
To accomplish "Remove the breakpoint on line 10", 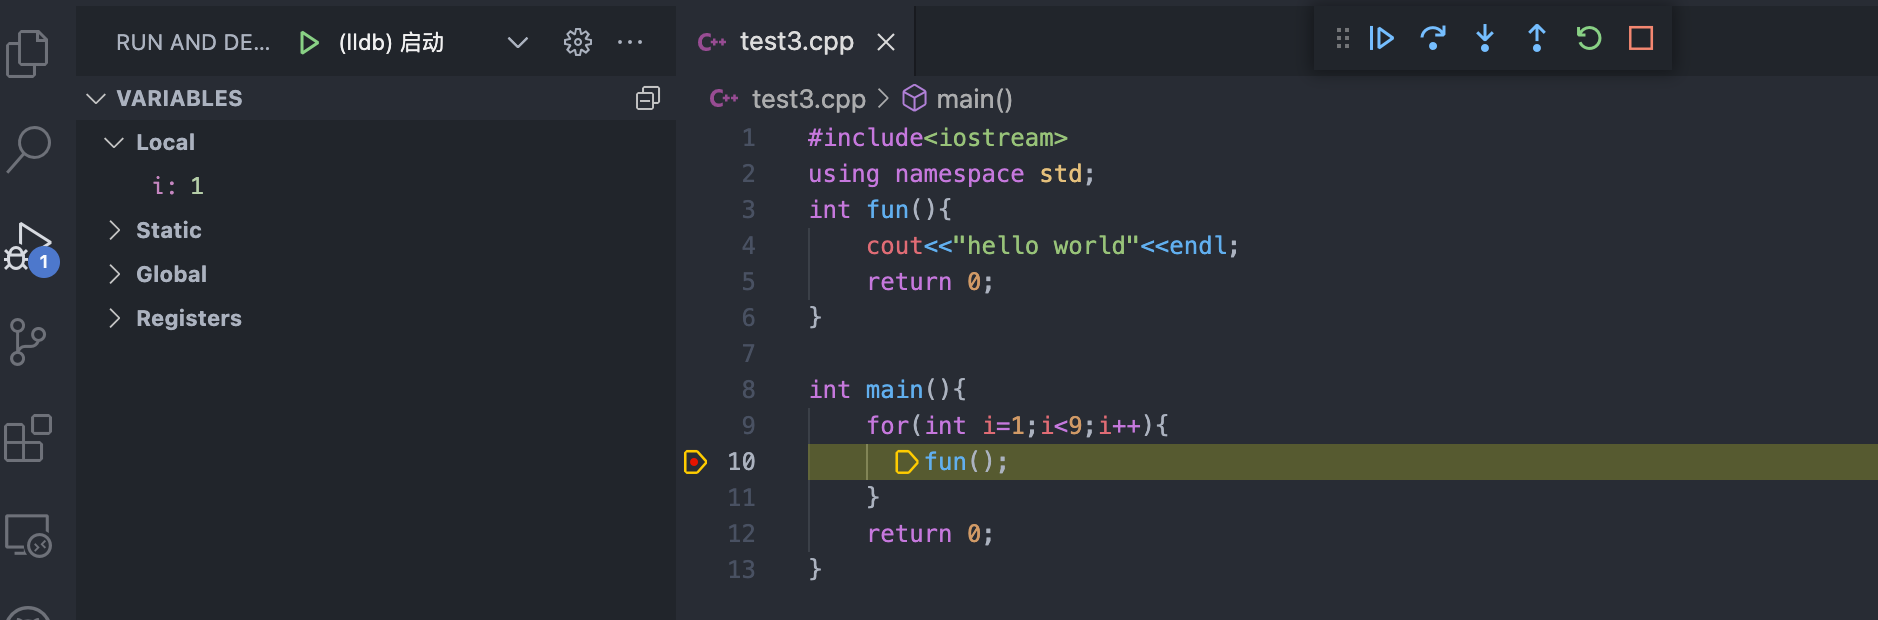I will (695, 462).
